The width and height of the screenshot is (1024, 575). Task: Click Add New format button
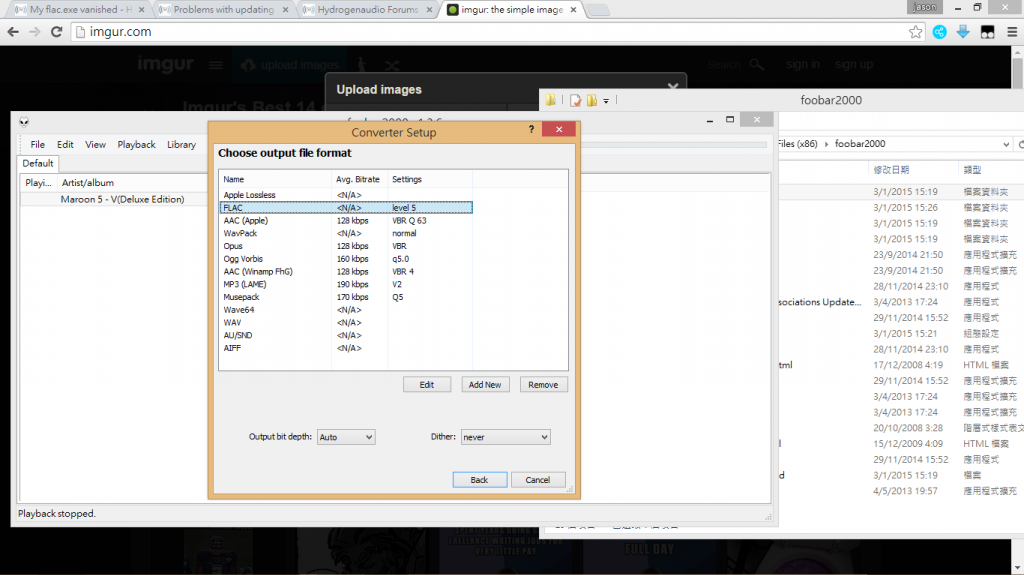coord(485,385)
